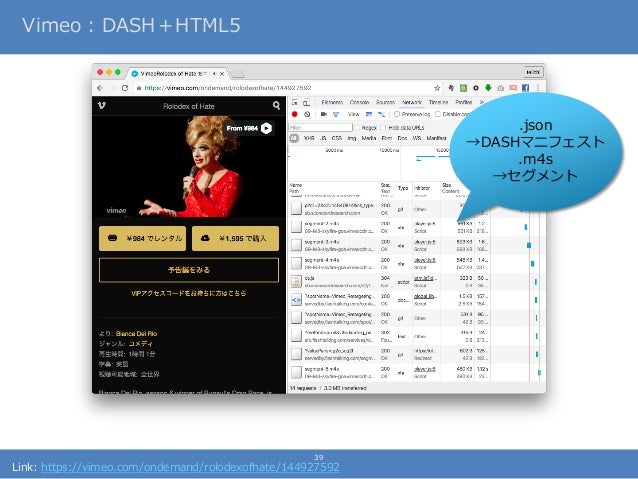Open the Profiles tab in DevTools
The image size is (638, 479).
pyautogui.click(x=463, y=103)
